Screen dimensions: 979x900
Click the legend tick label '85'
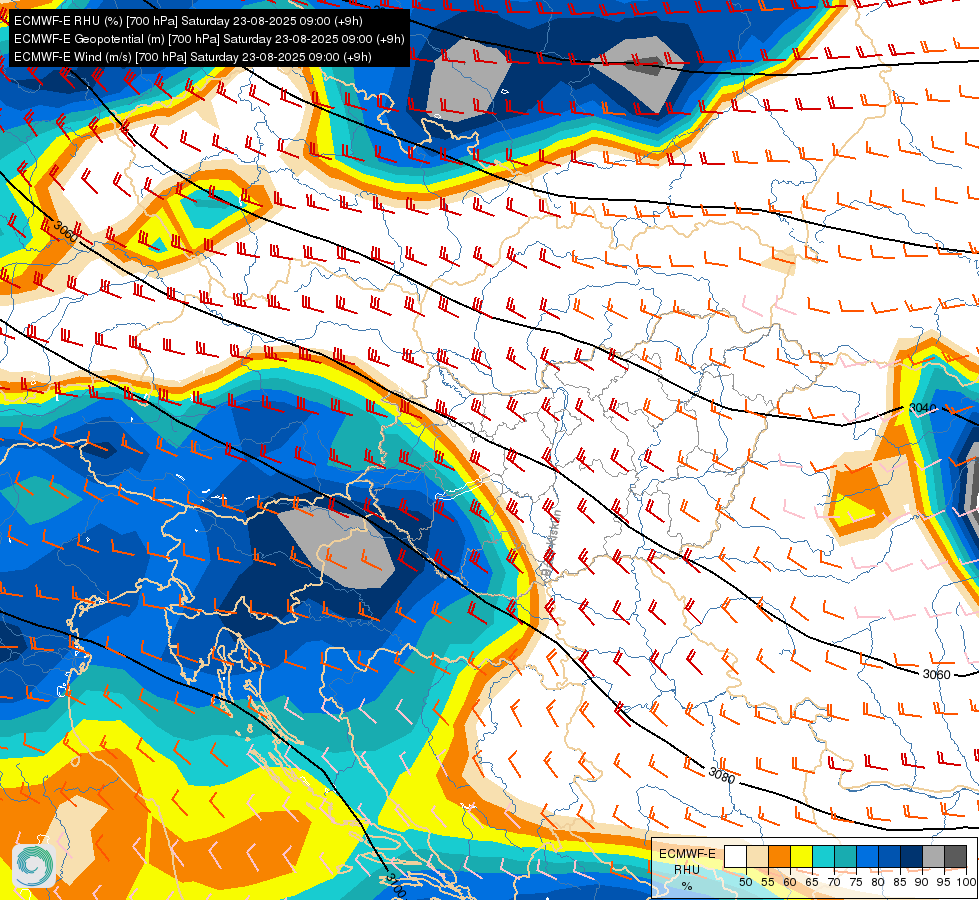[x=900, y=882]
